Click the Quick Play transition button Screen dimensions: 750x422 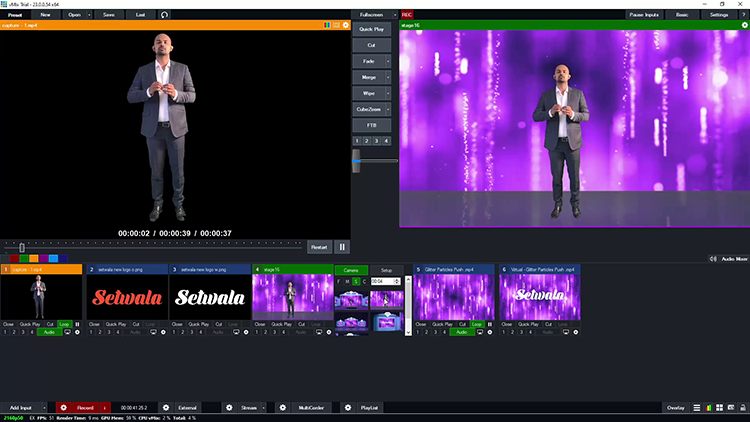372,28
